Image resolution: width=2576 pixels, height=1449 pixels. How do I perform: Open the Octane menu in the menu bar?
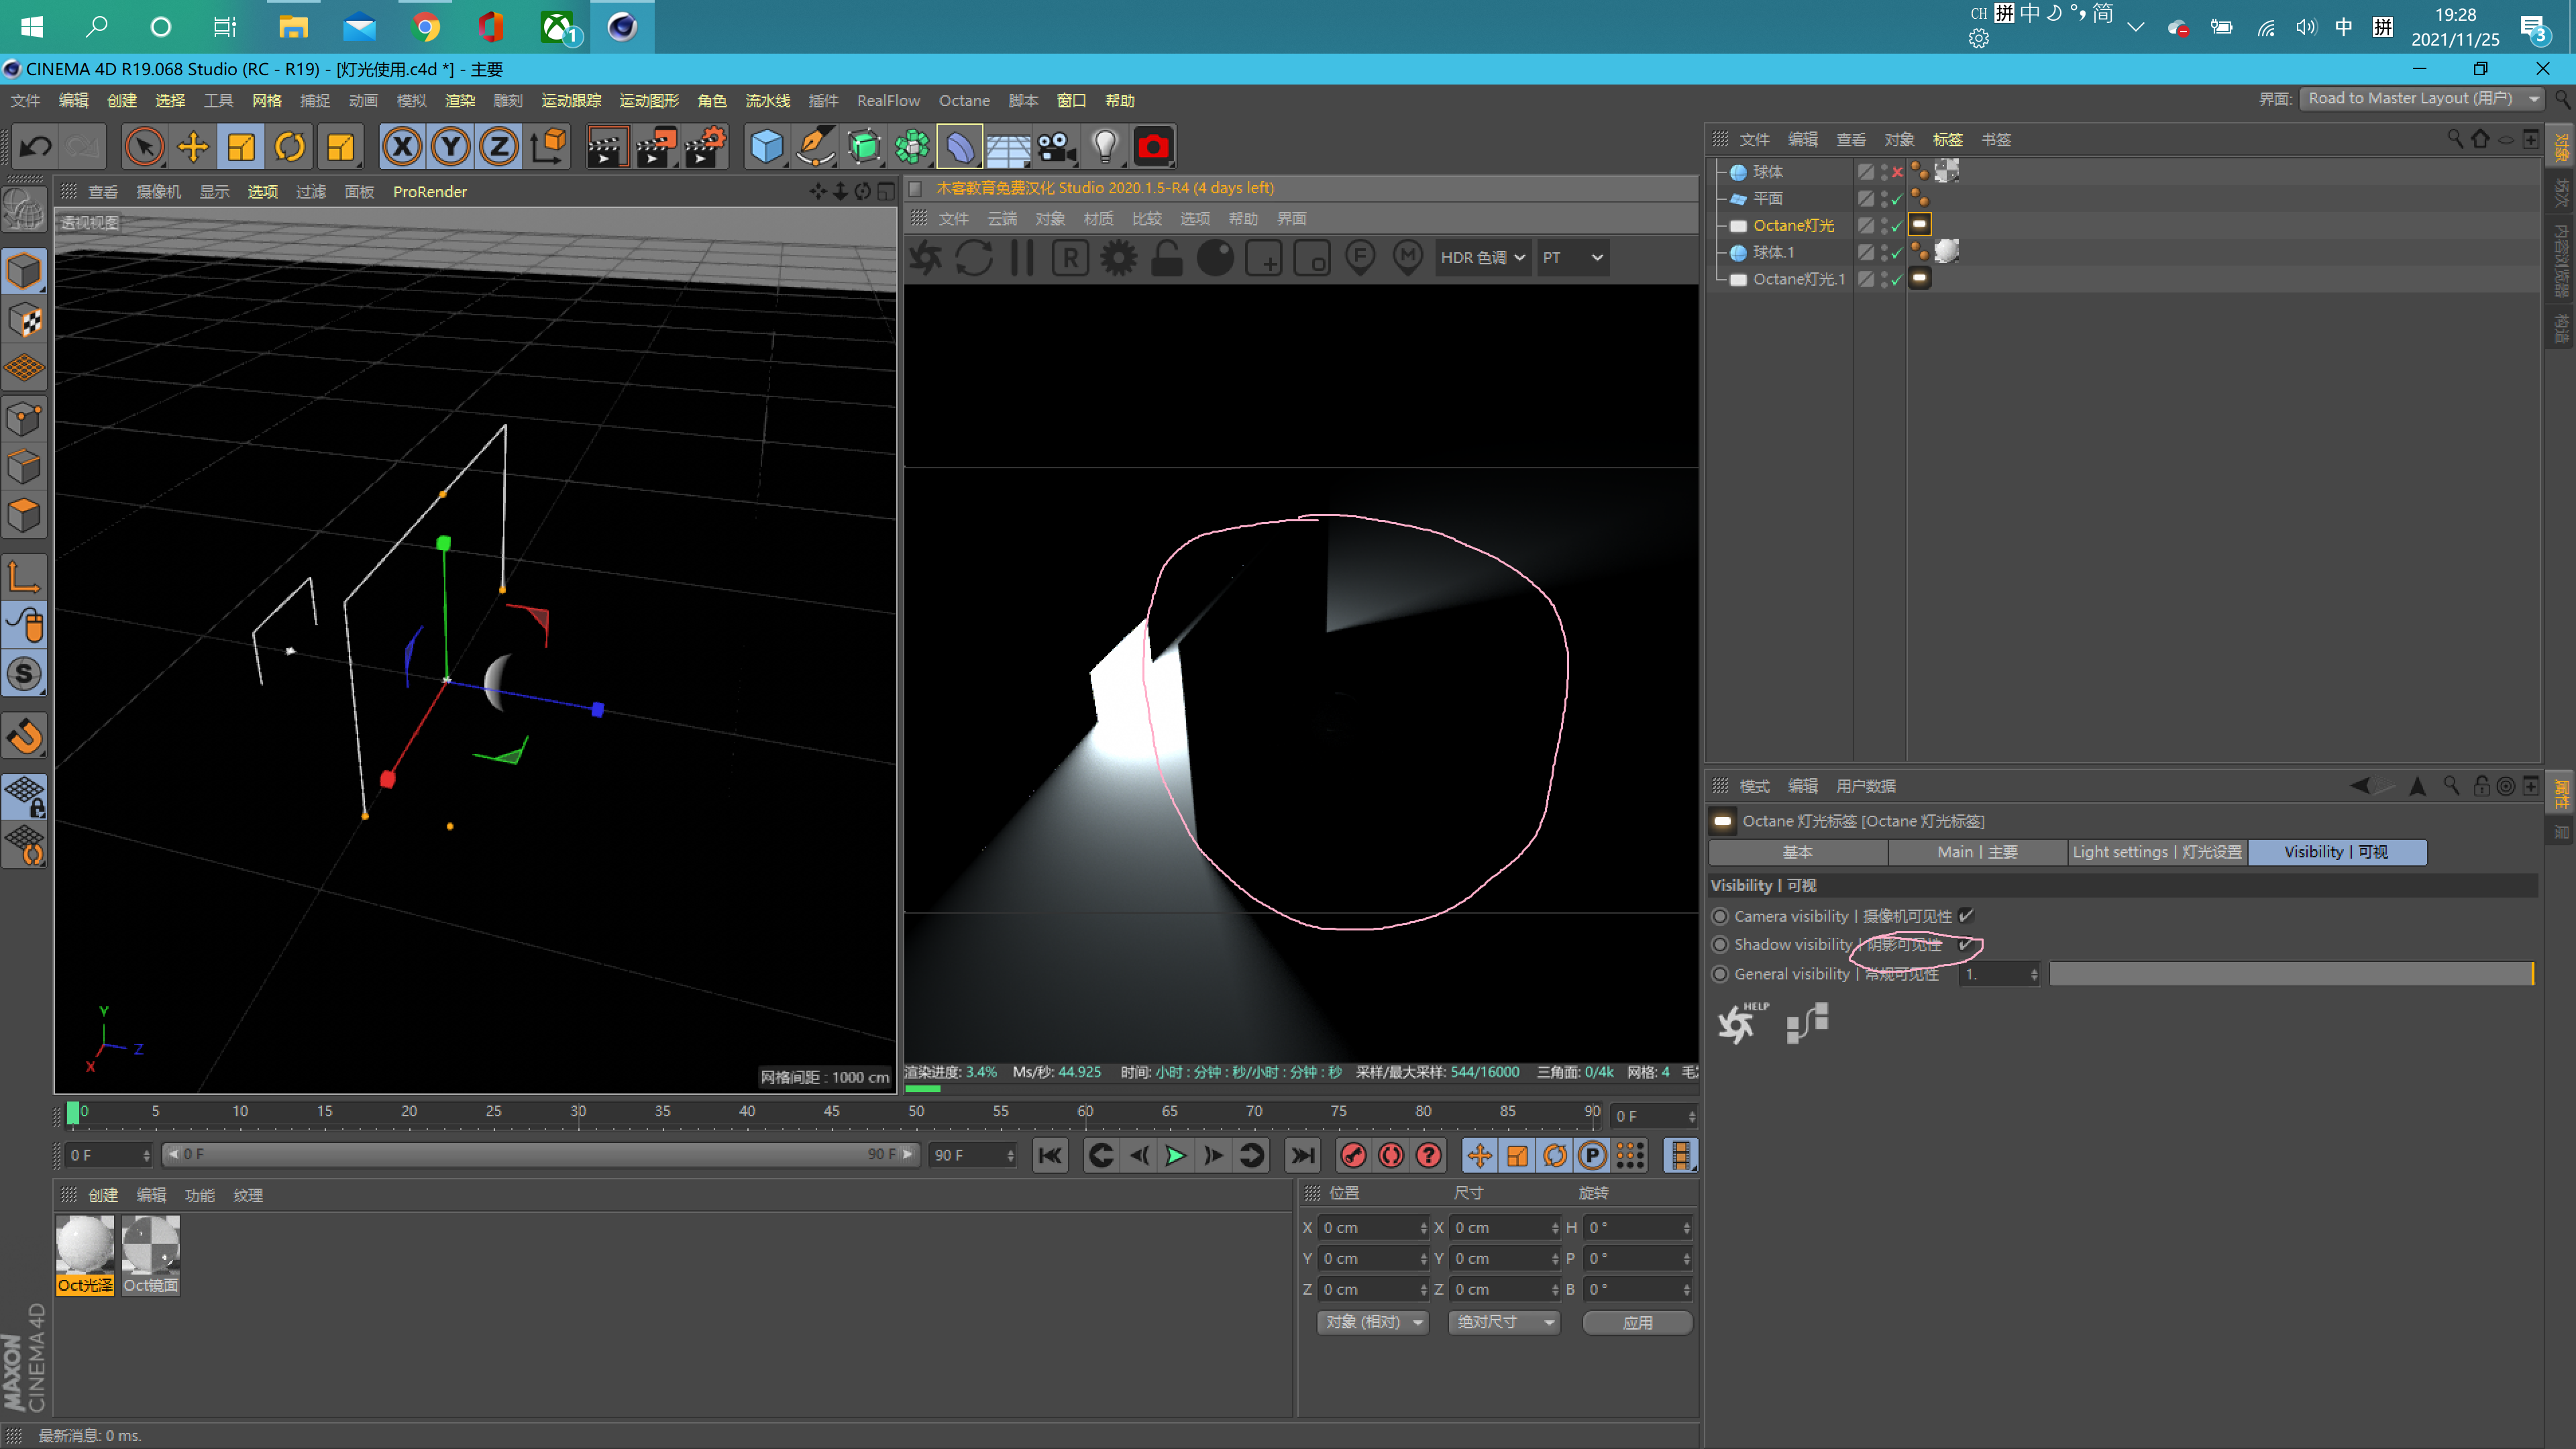point(963,100)
